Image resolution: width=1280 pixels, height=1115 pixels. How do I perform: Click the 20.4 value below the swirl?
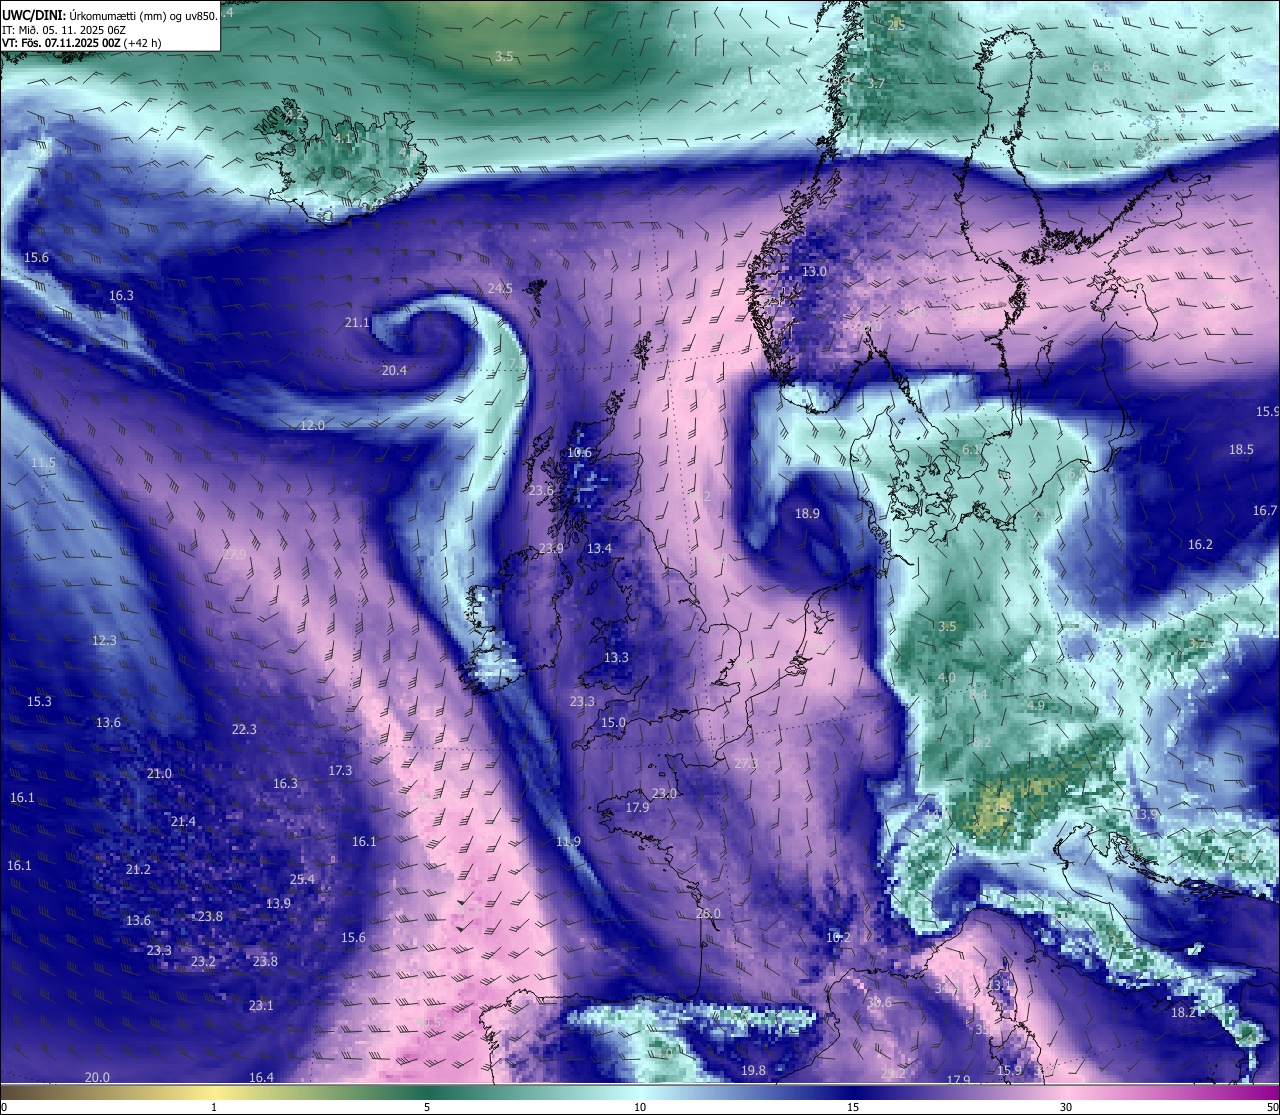coord(394,370)
